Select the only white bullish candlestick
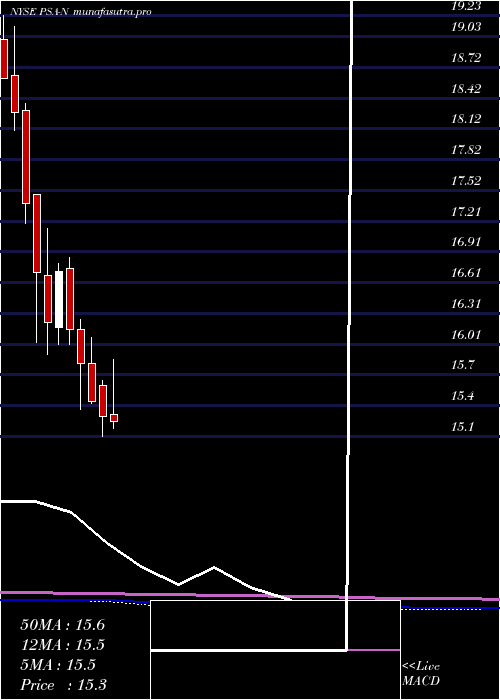 pyautogui.click(x=59, y=300)
